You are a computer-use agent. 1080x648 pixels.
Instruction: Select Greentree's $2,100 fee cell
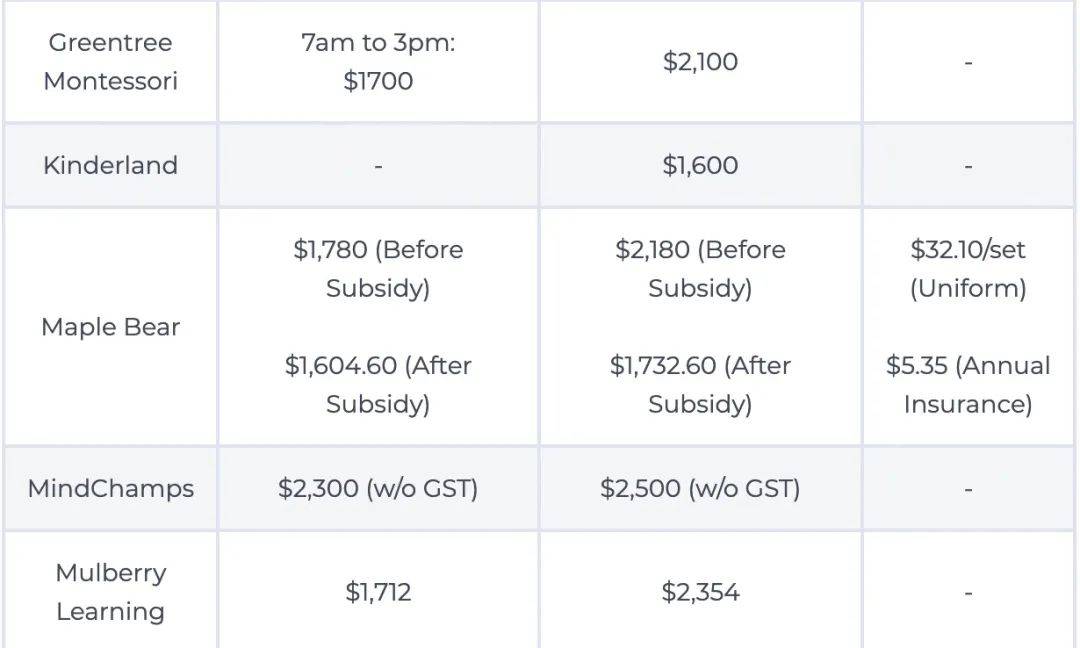700,62
